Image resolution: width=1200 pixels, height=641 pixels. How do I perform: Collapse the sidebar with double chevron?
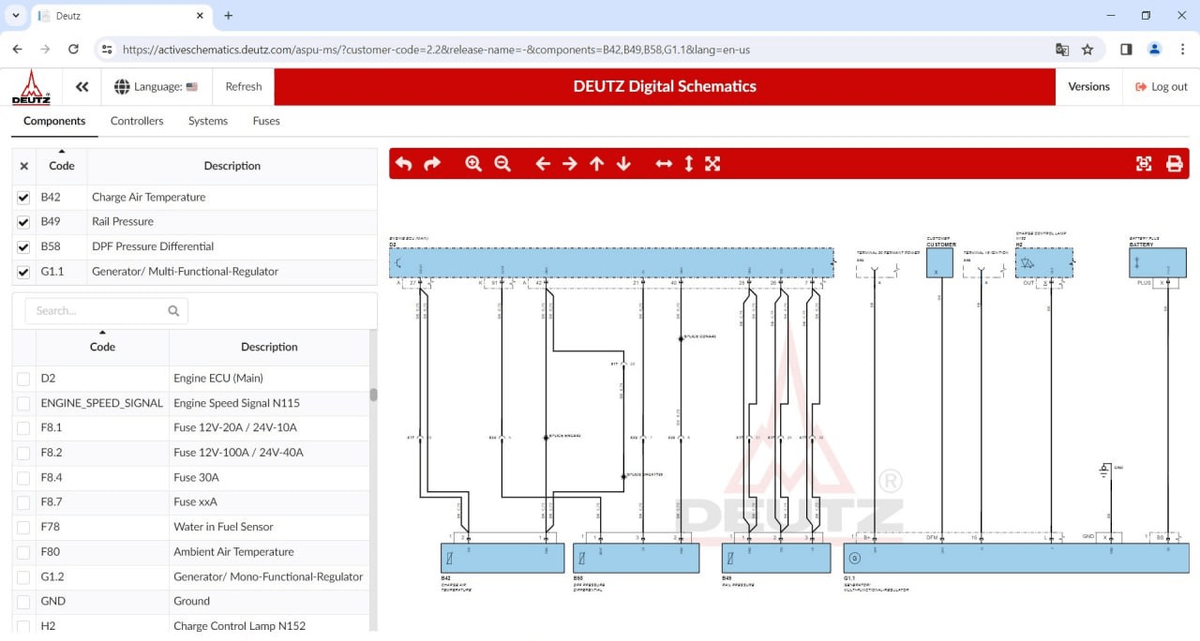click(x=82, y=87)
